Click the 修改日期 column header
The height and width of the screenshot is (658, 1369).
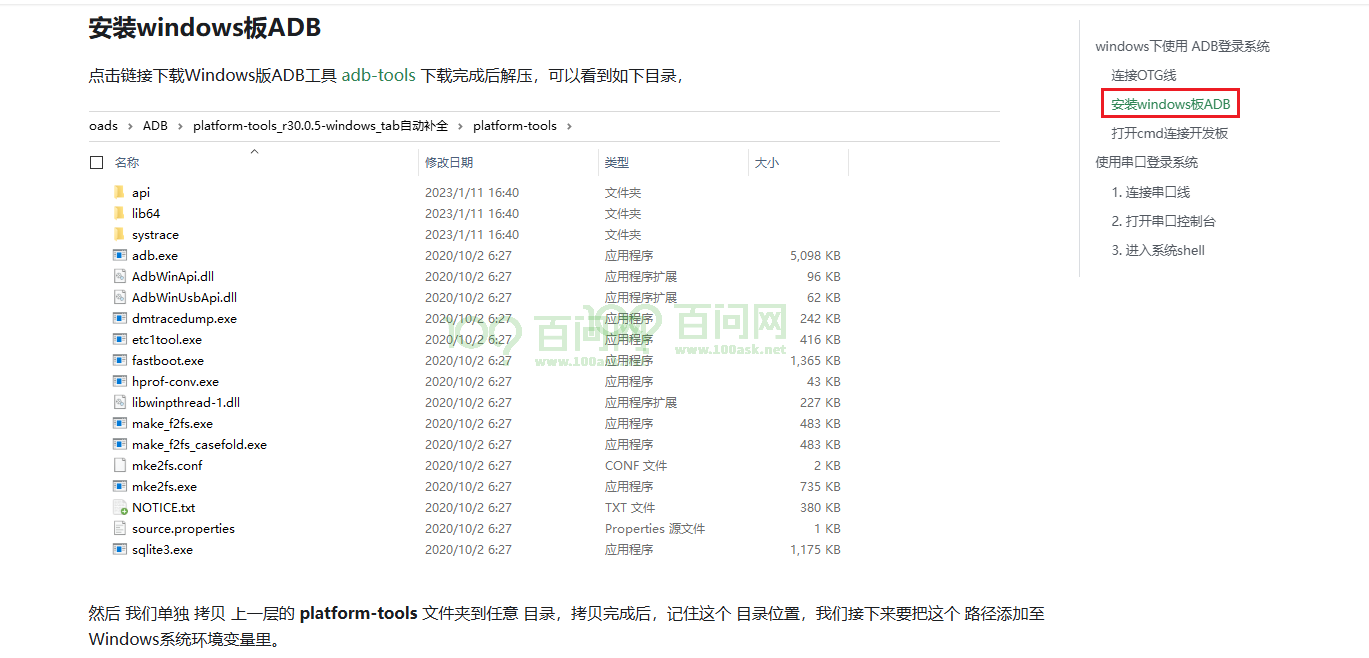449,162
